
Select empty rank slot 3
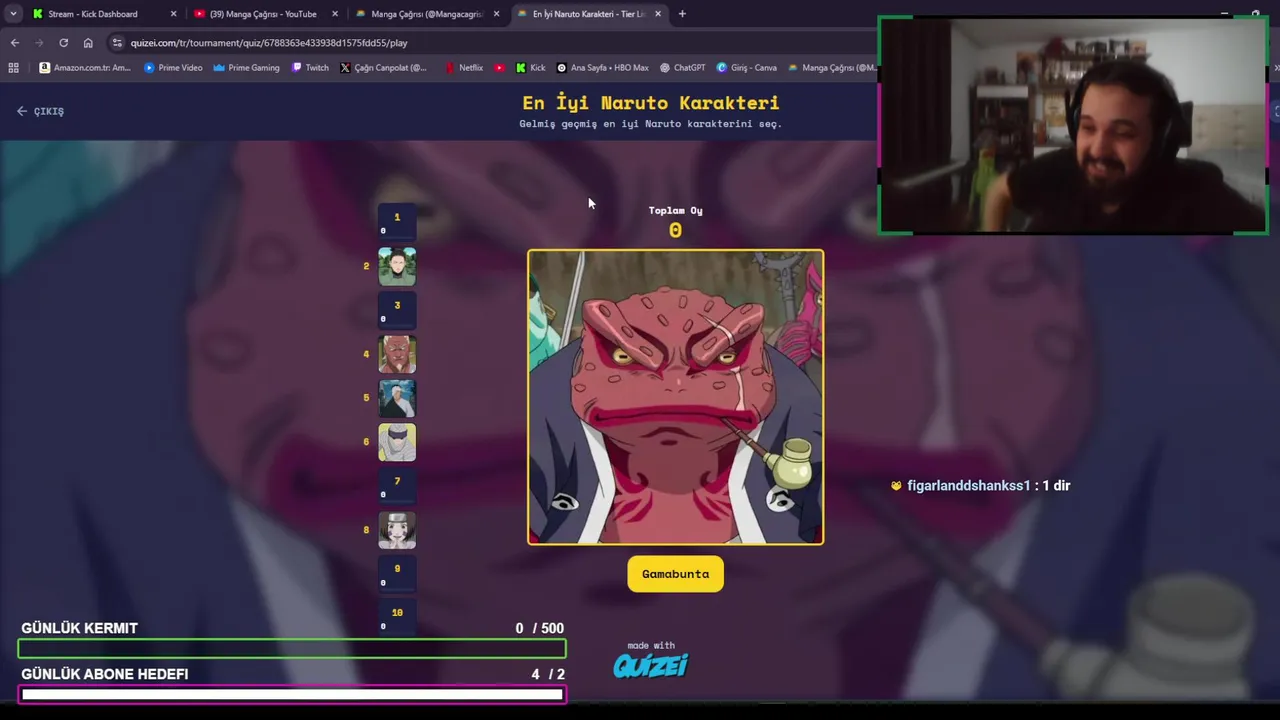click(x=397, y=310)
